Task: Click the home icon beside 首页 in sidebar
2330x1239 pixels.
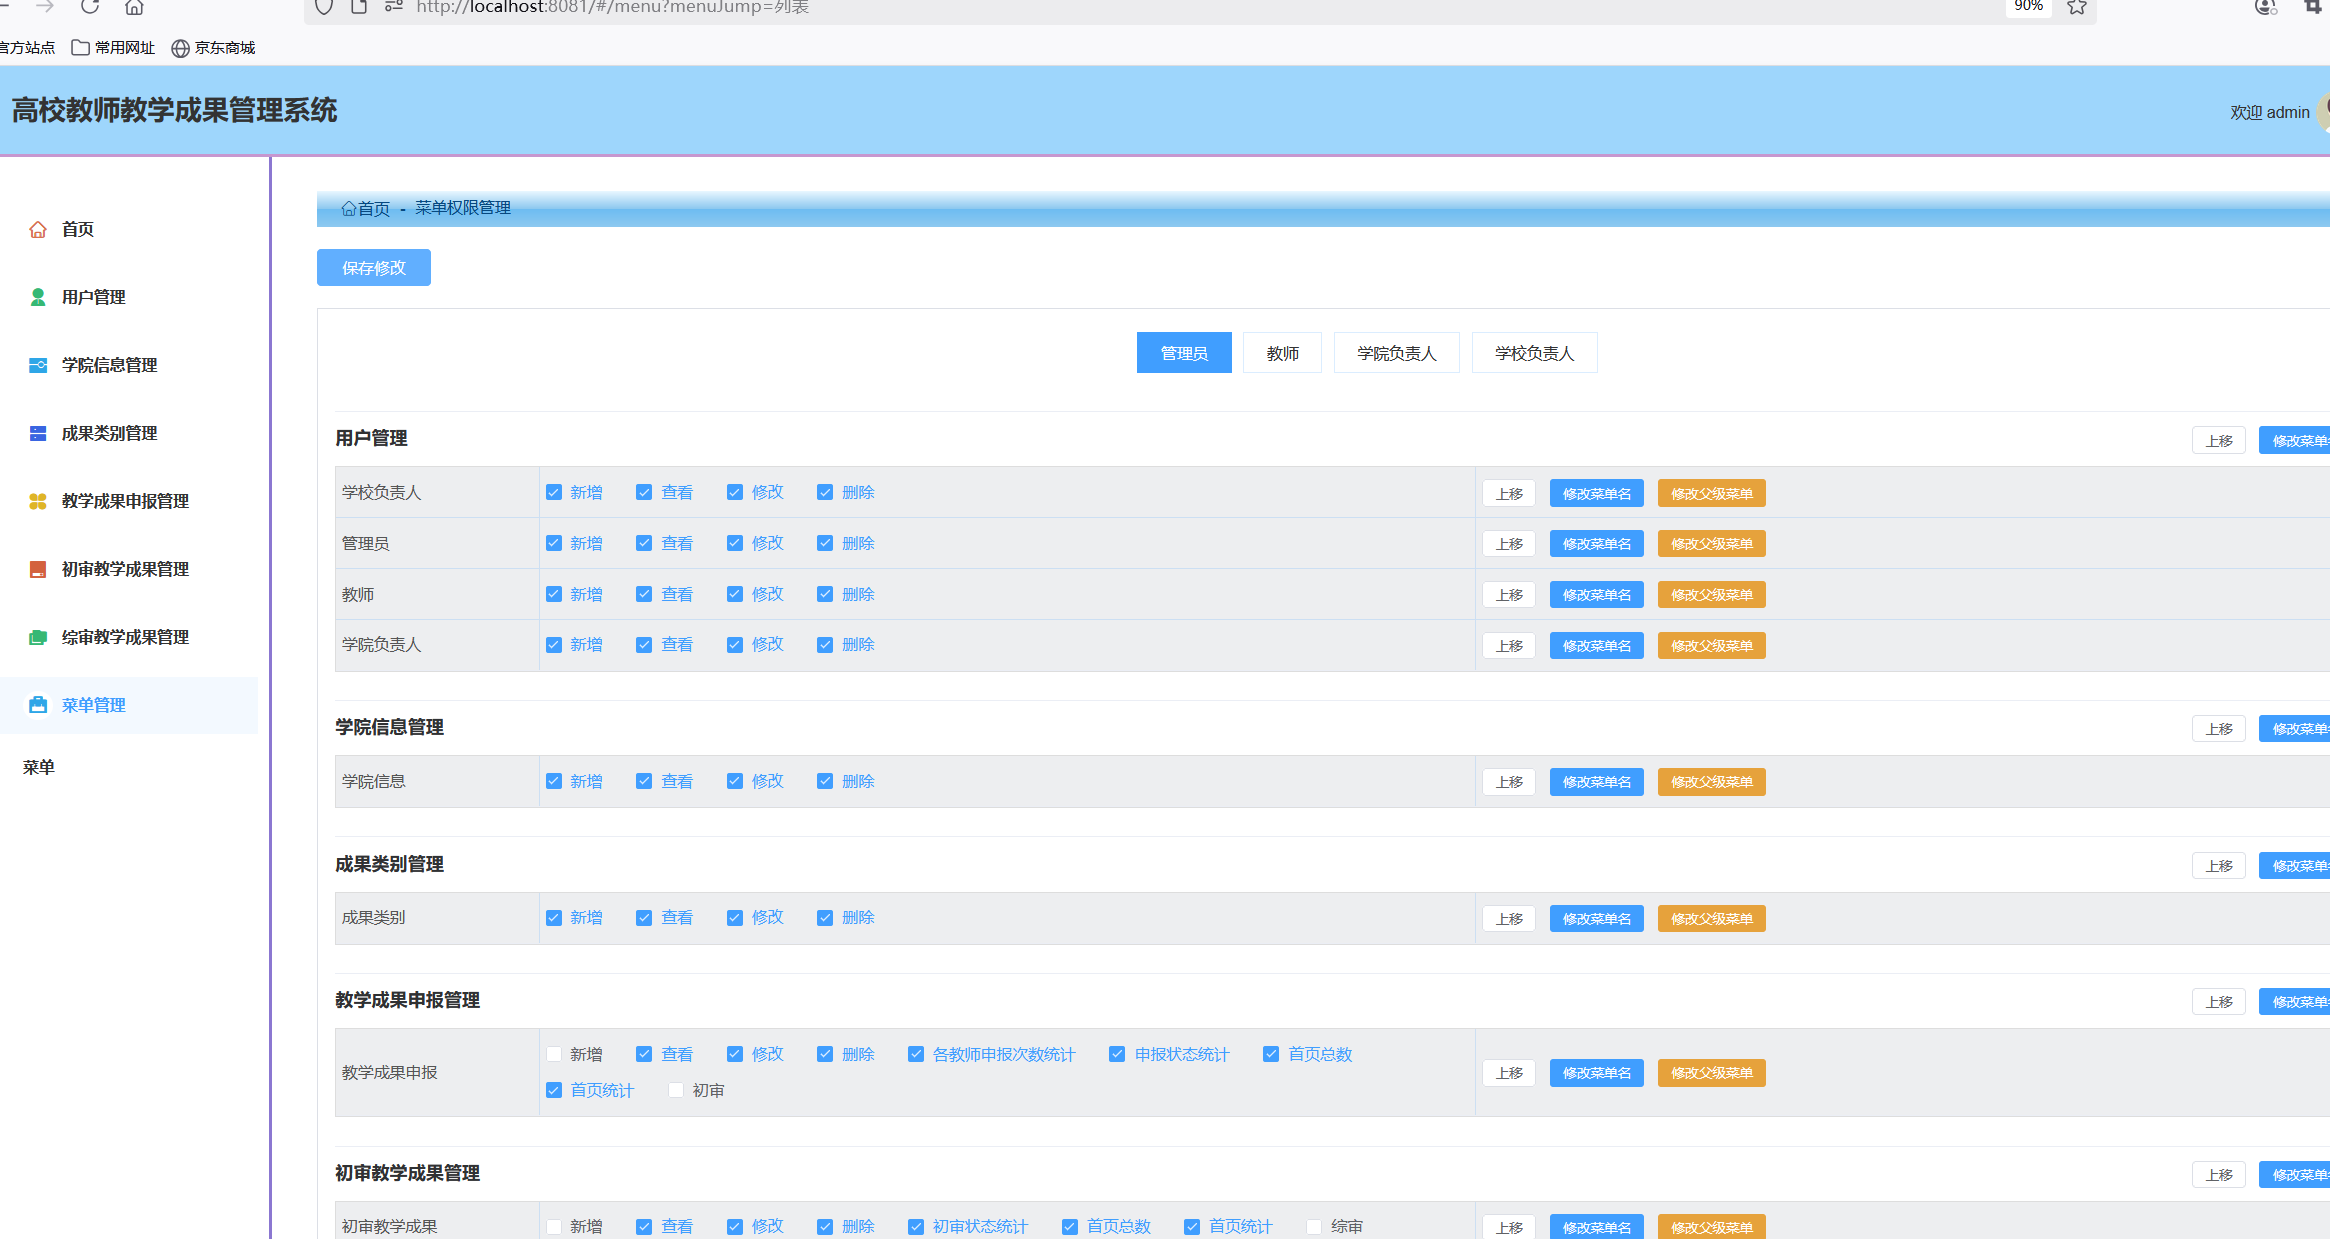Action: coord(38,230)
